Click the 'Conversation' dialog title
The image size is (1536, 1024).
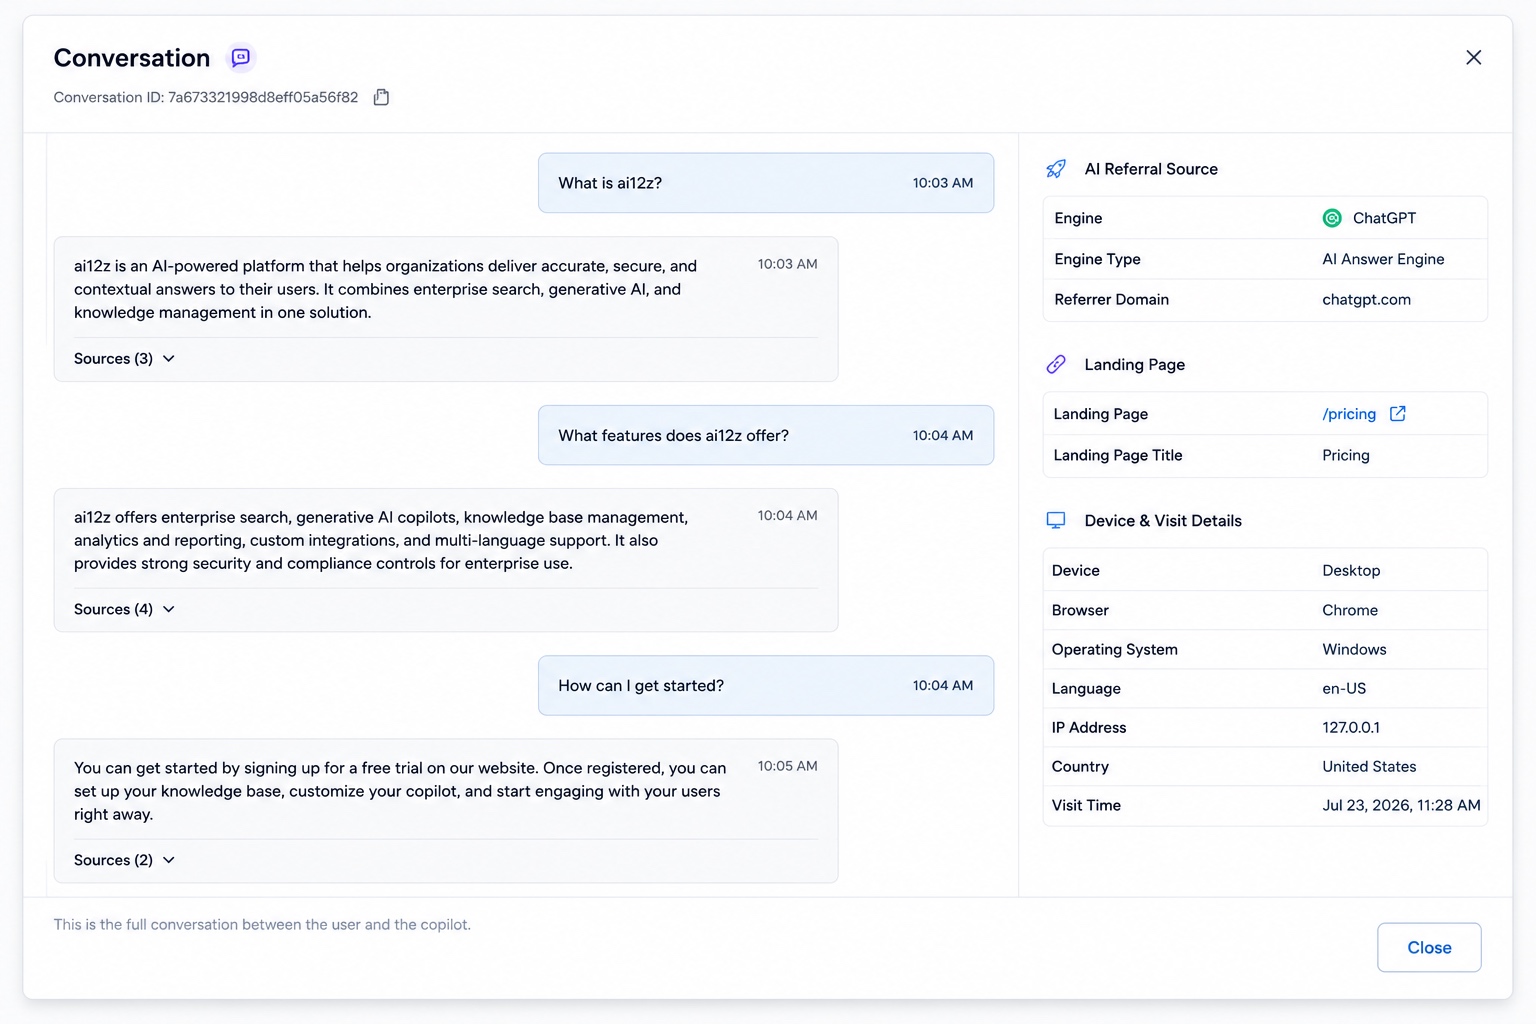[x=132, y=58]
